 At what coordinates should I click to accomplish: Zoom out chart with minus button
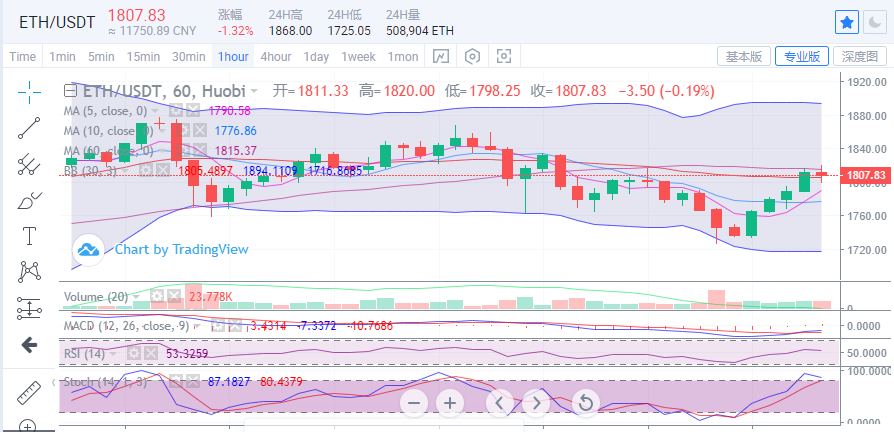(414, 404)
